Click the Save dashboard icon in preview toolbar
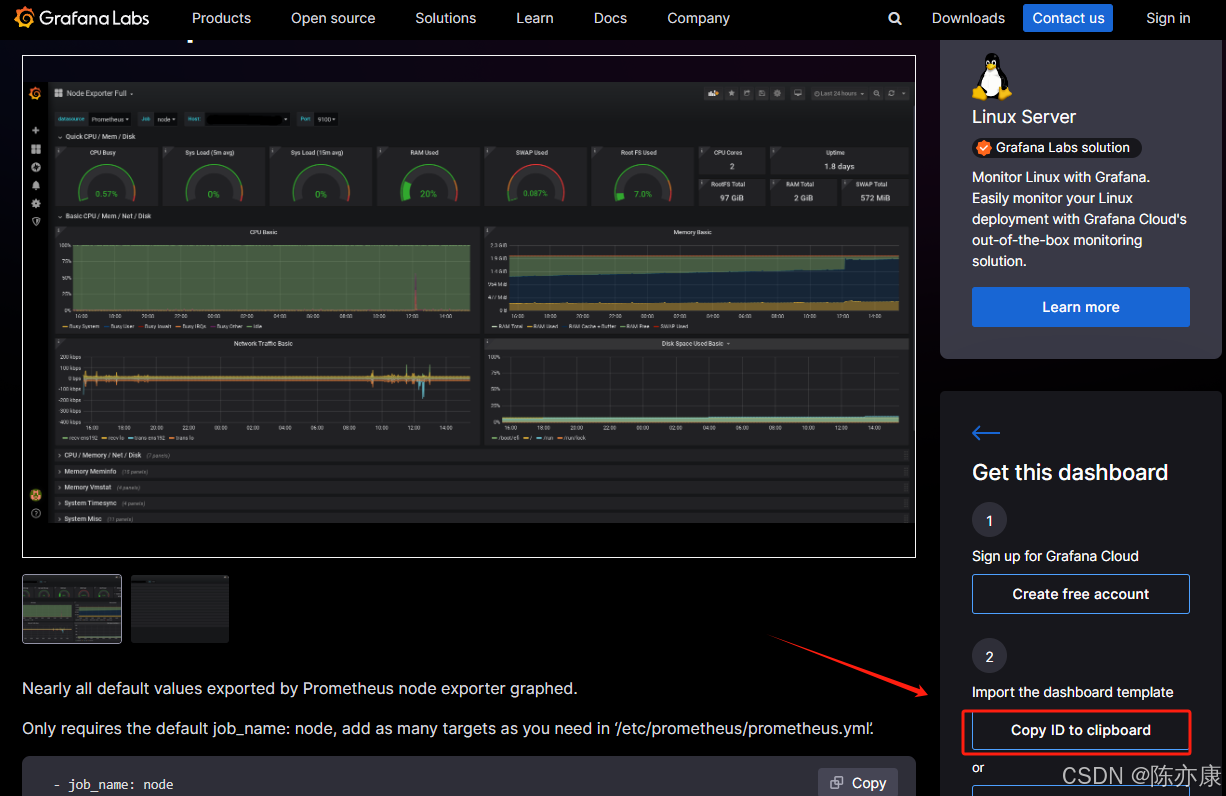The height and width of the screenshot is (796, 1226). pyautogui.click(x=762, y=93)
